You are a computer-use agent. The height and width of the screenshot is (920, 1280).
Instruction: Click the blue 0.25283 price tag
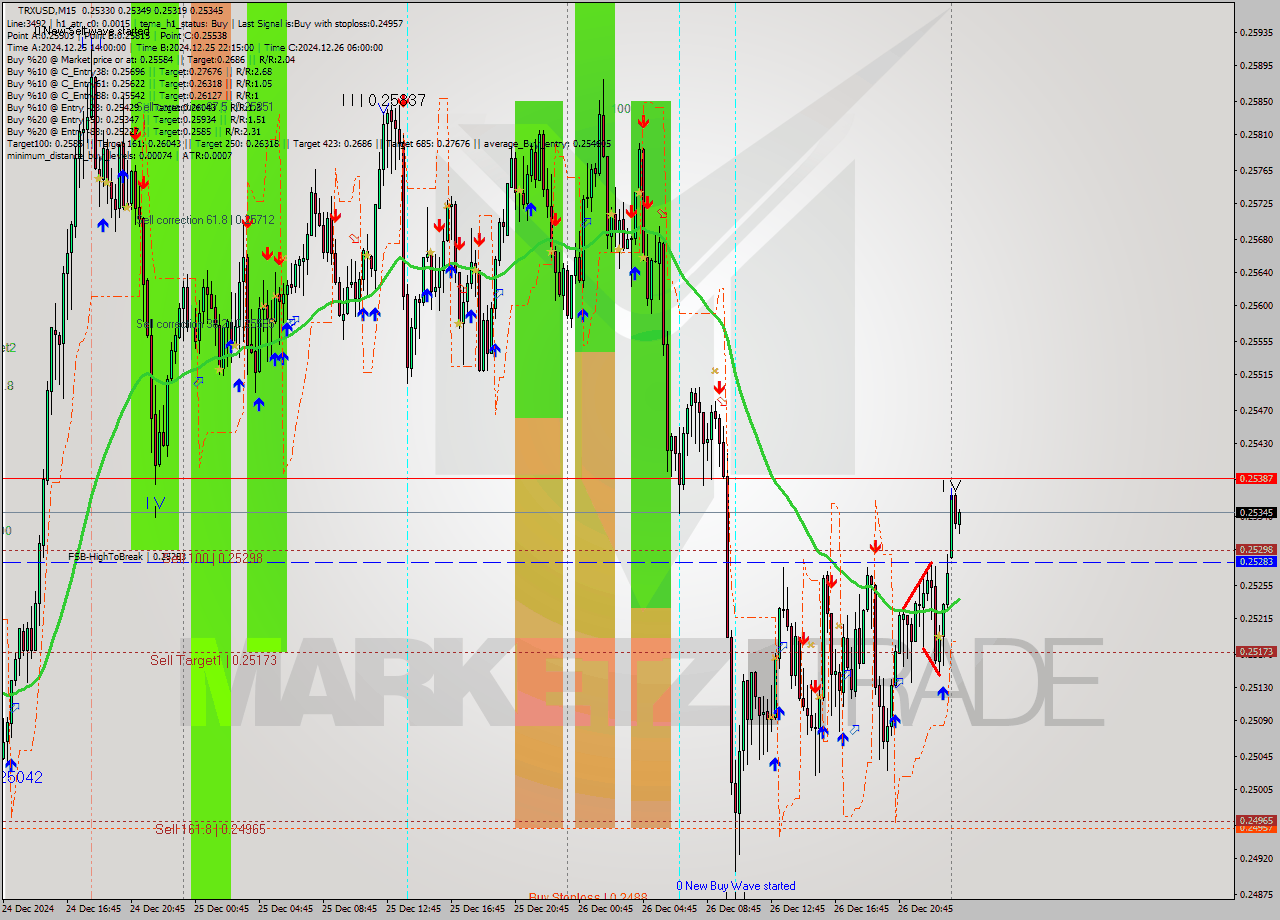(1256, 561)
